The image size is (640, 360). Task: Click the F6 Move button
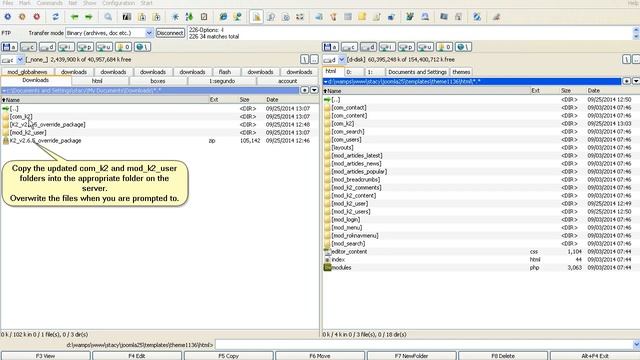(x=320, y=356)
